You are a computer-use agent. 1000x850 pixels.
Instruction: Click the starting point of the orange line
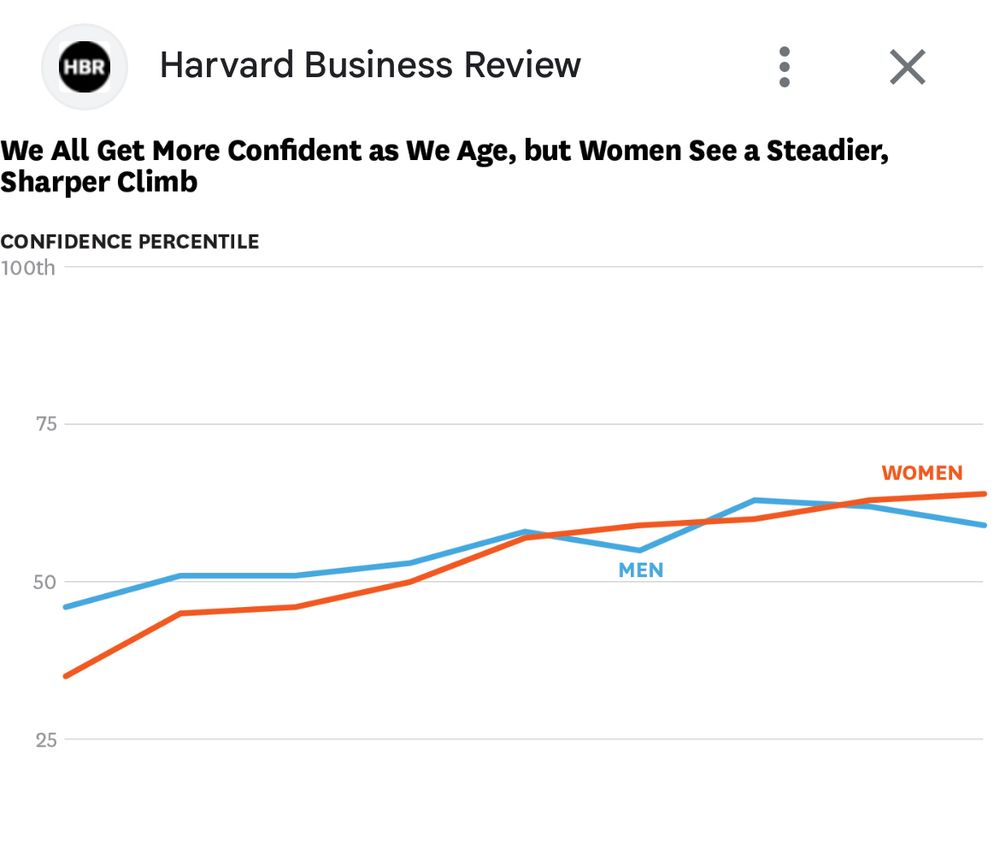(x=66, y=676)
